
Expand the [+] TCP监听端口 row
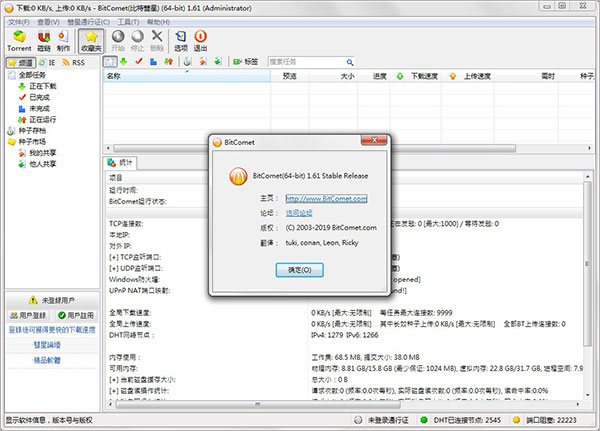(113, 257)
